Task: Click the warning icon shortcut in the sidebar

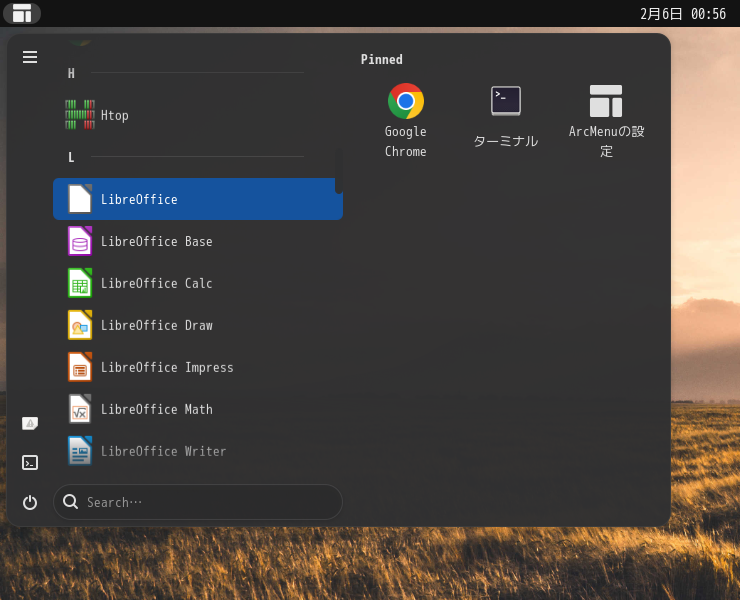Action: pos(30,423)
